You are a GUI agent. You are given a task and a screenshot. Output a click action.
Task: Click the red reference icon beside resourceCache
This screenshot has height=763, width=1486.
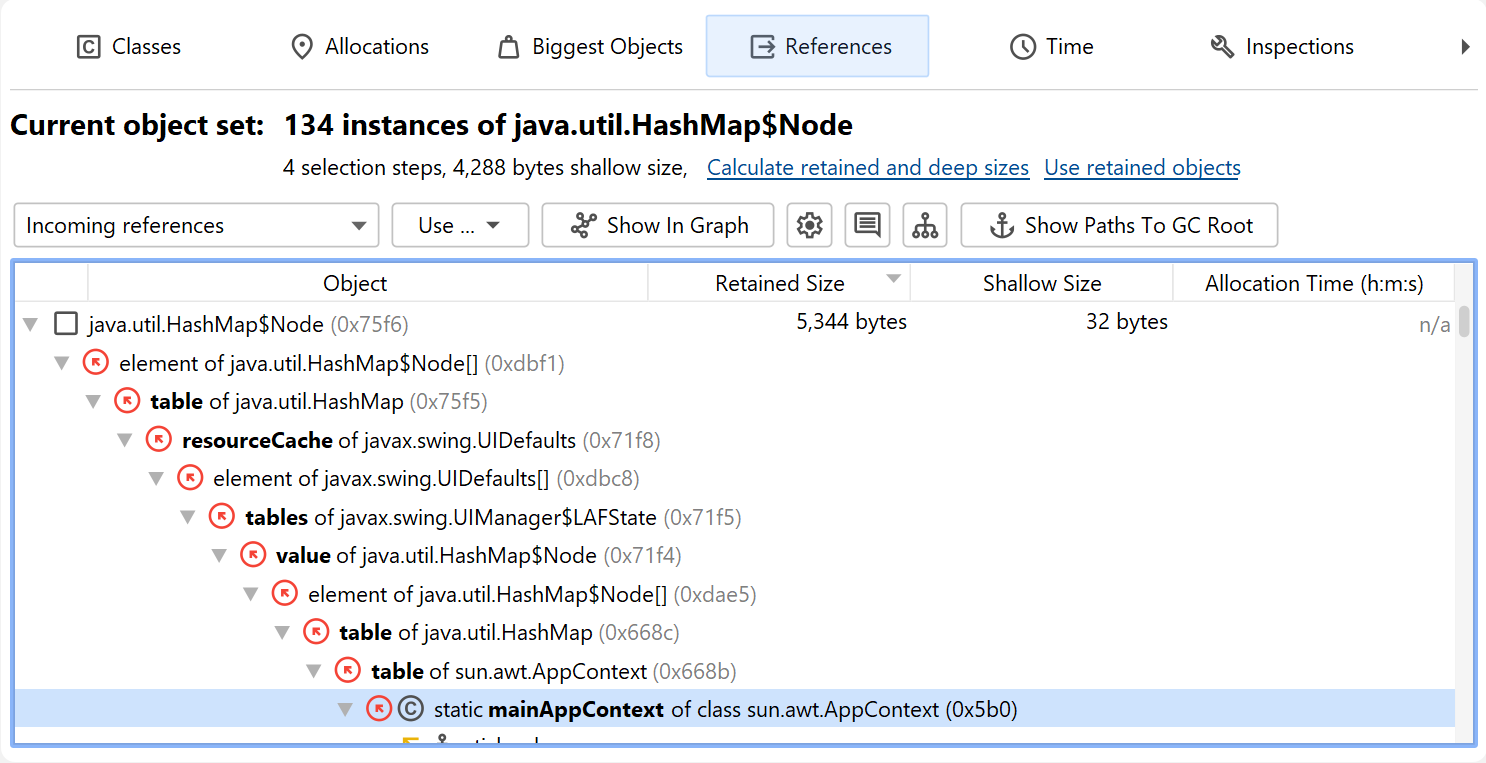point(159,440)
